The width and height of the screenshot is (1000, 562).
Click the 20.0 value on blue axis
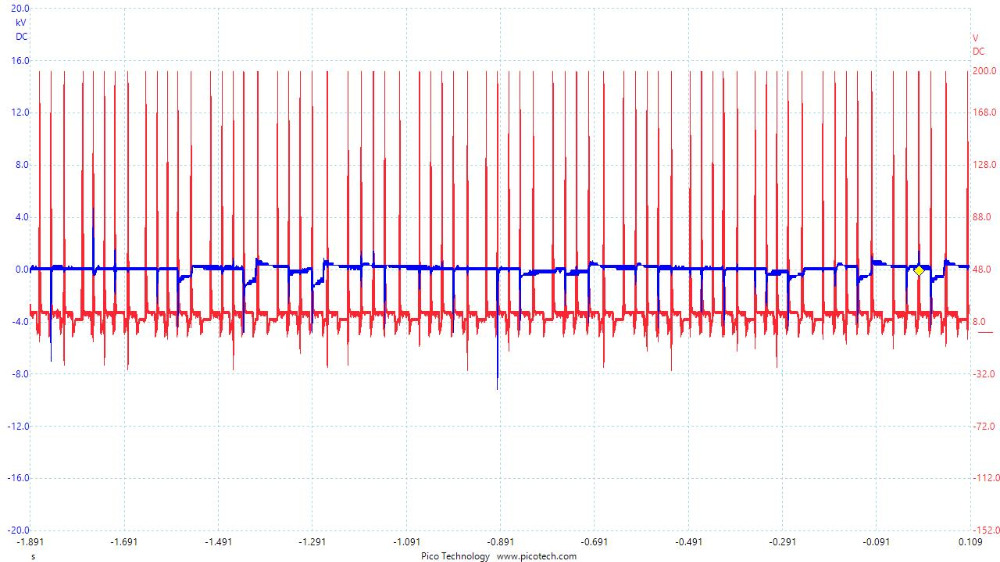click(21, 7)
